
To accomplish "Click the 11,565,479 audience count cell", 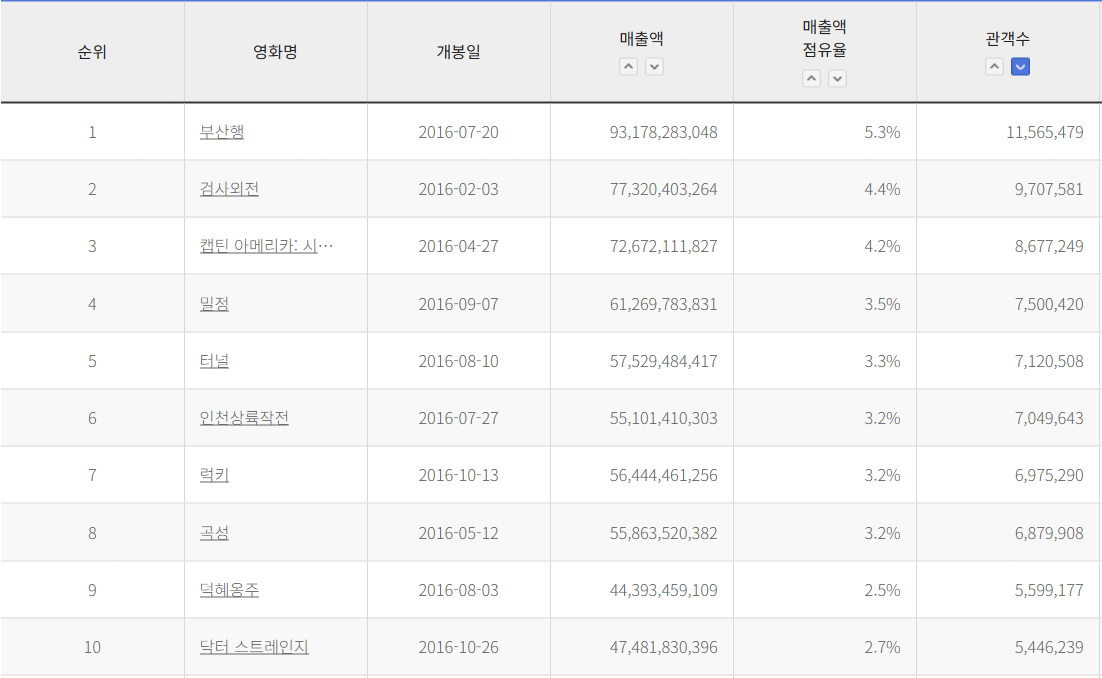I will coord(1044,132).
